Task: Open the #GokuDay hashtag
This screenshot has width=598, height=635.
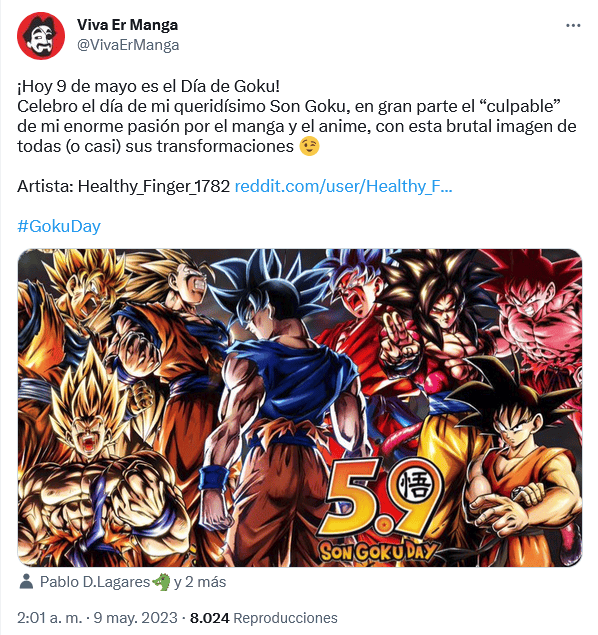Action: (x=59, y=226)
